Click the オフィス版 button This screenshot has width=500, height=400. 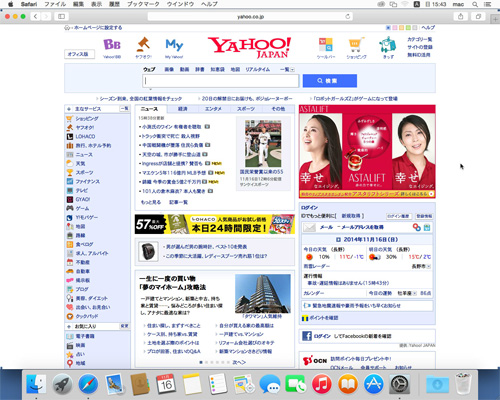point(79,54)
